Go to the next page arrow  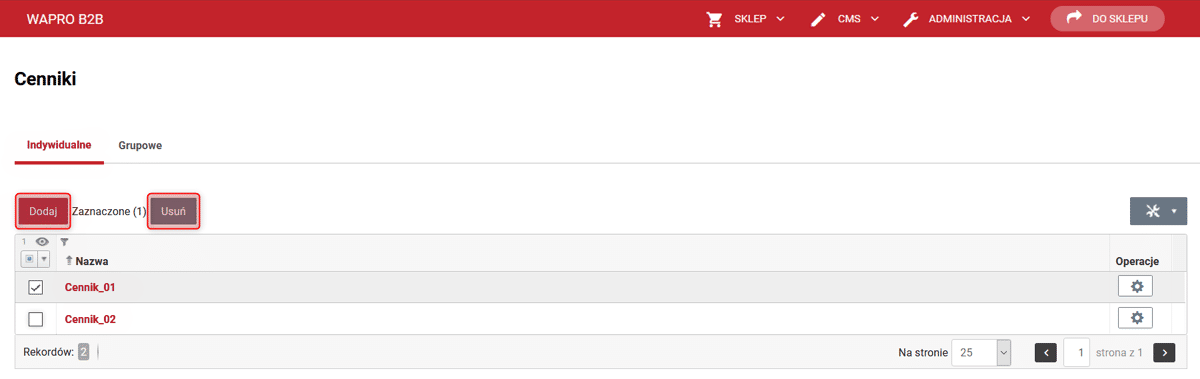point(1164,352)
